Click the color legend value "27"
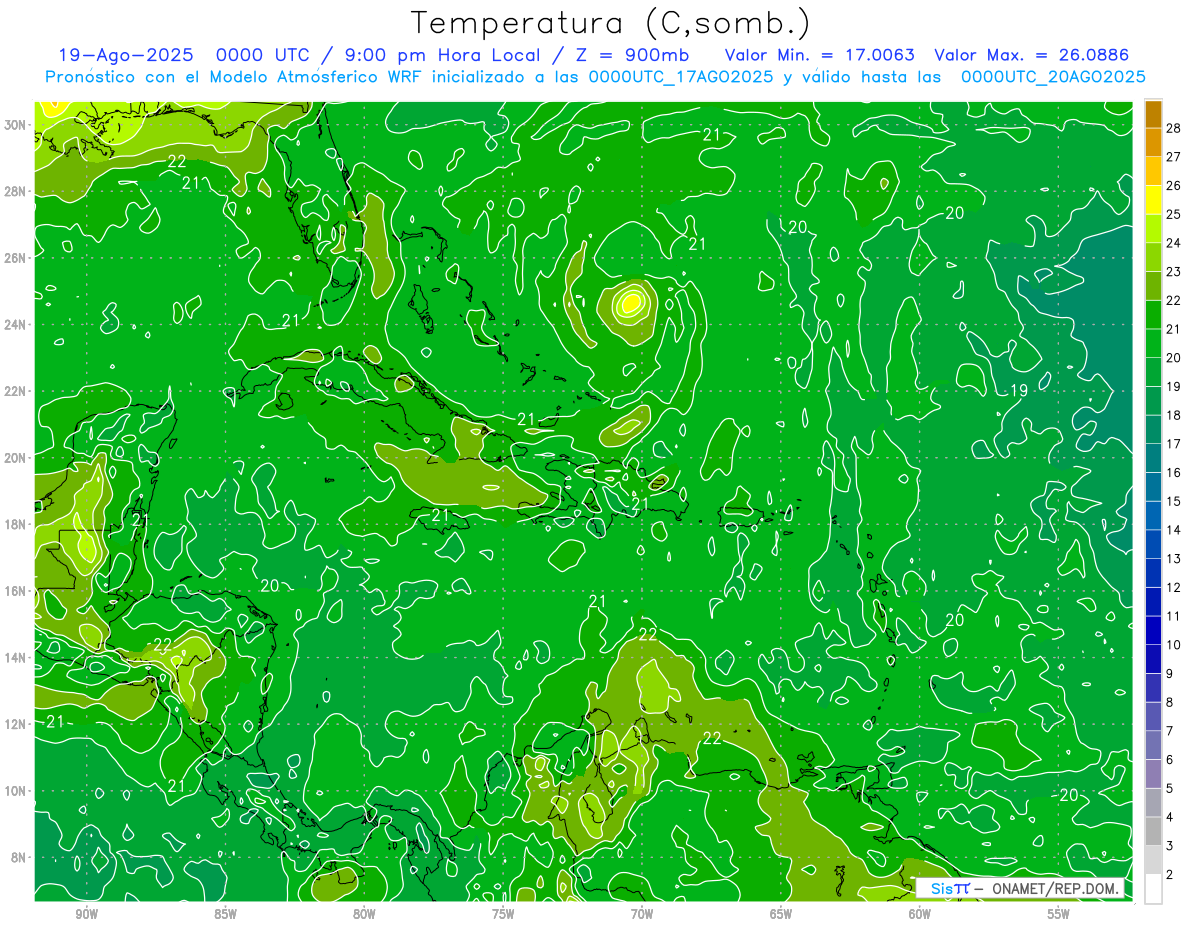The image size is (1200, 927). click(x=1174, y=157)
